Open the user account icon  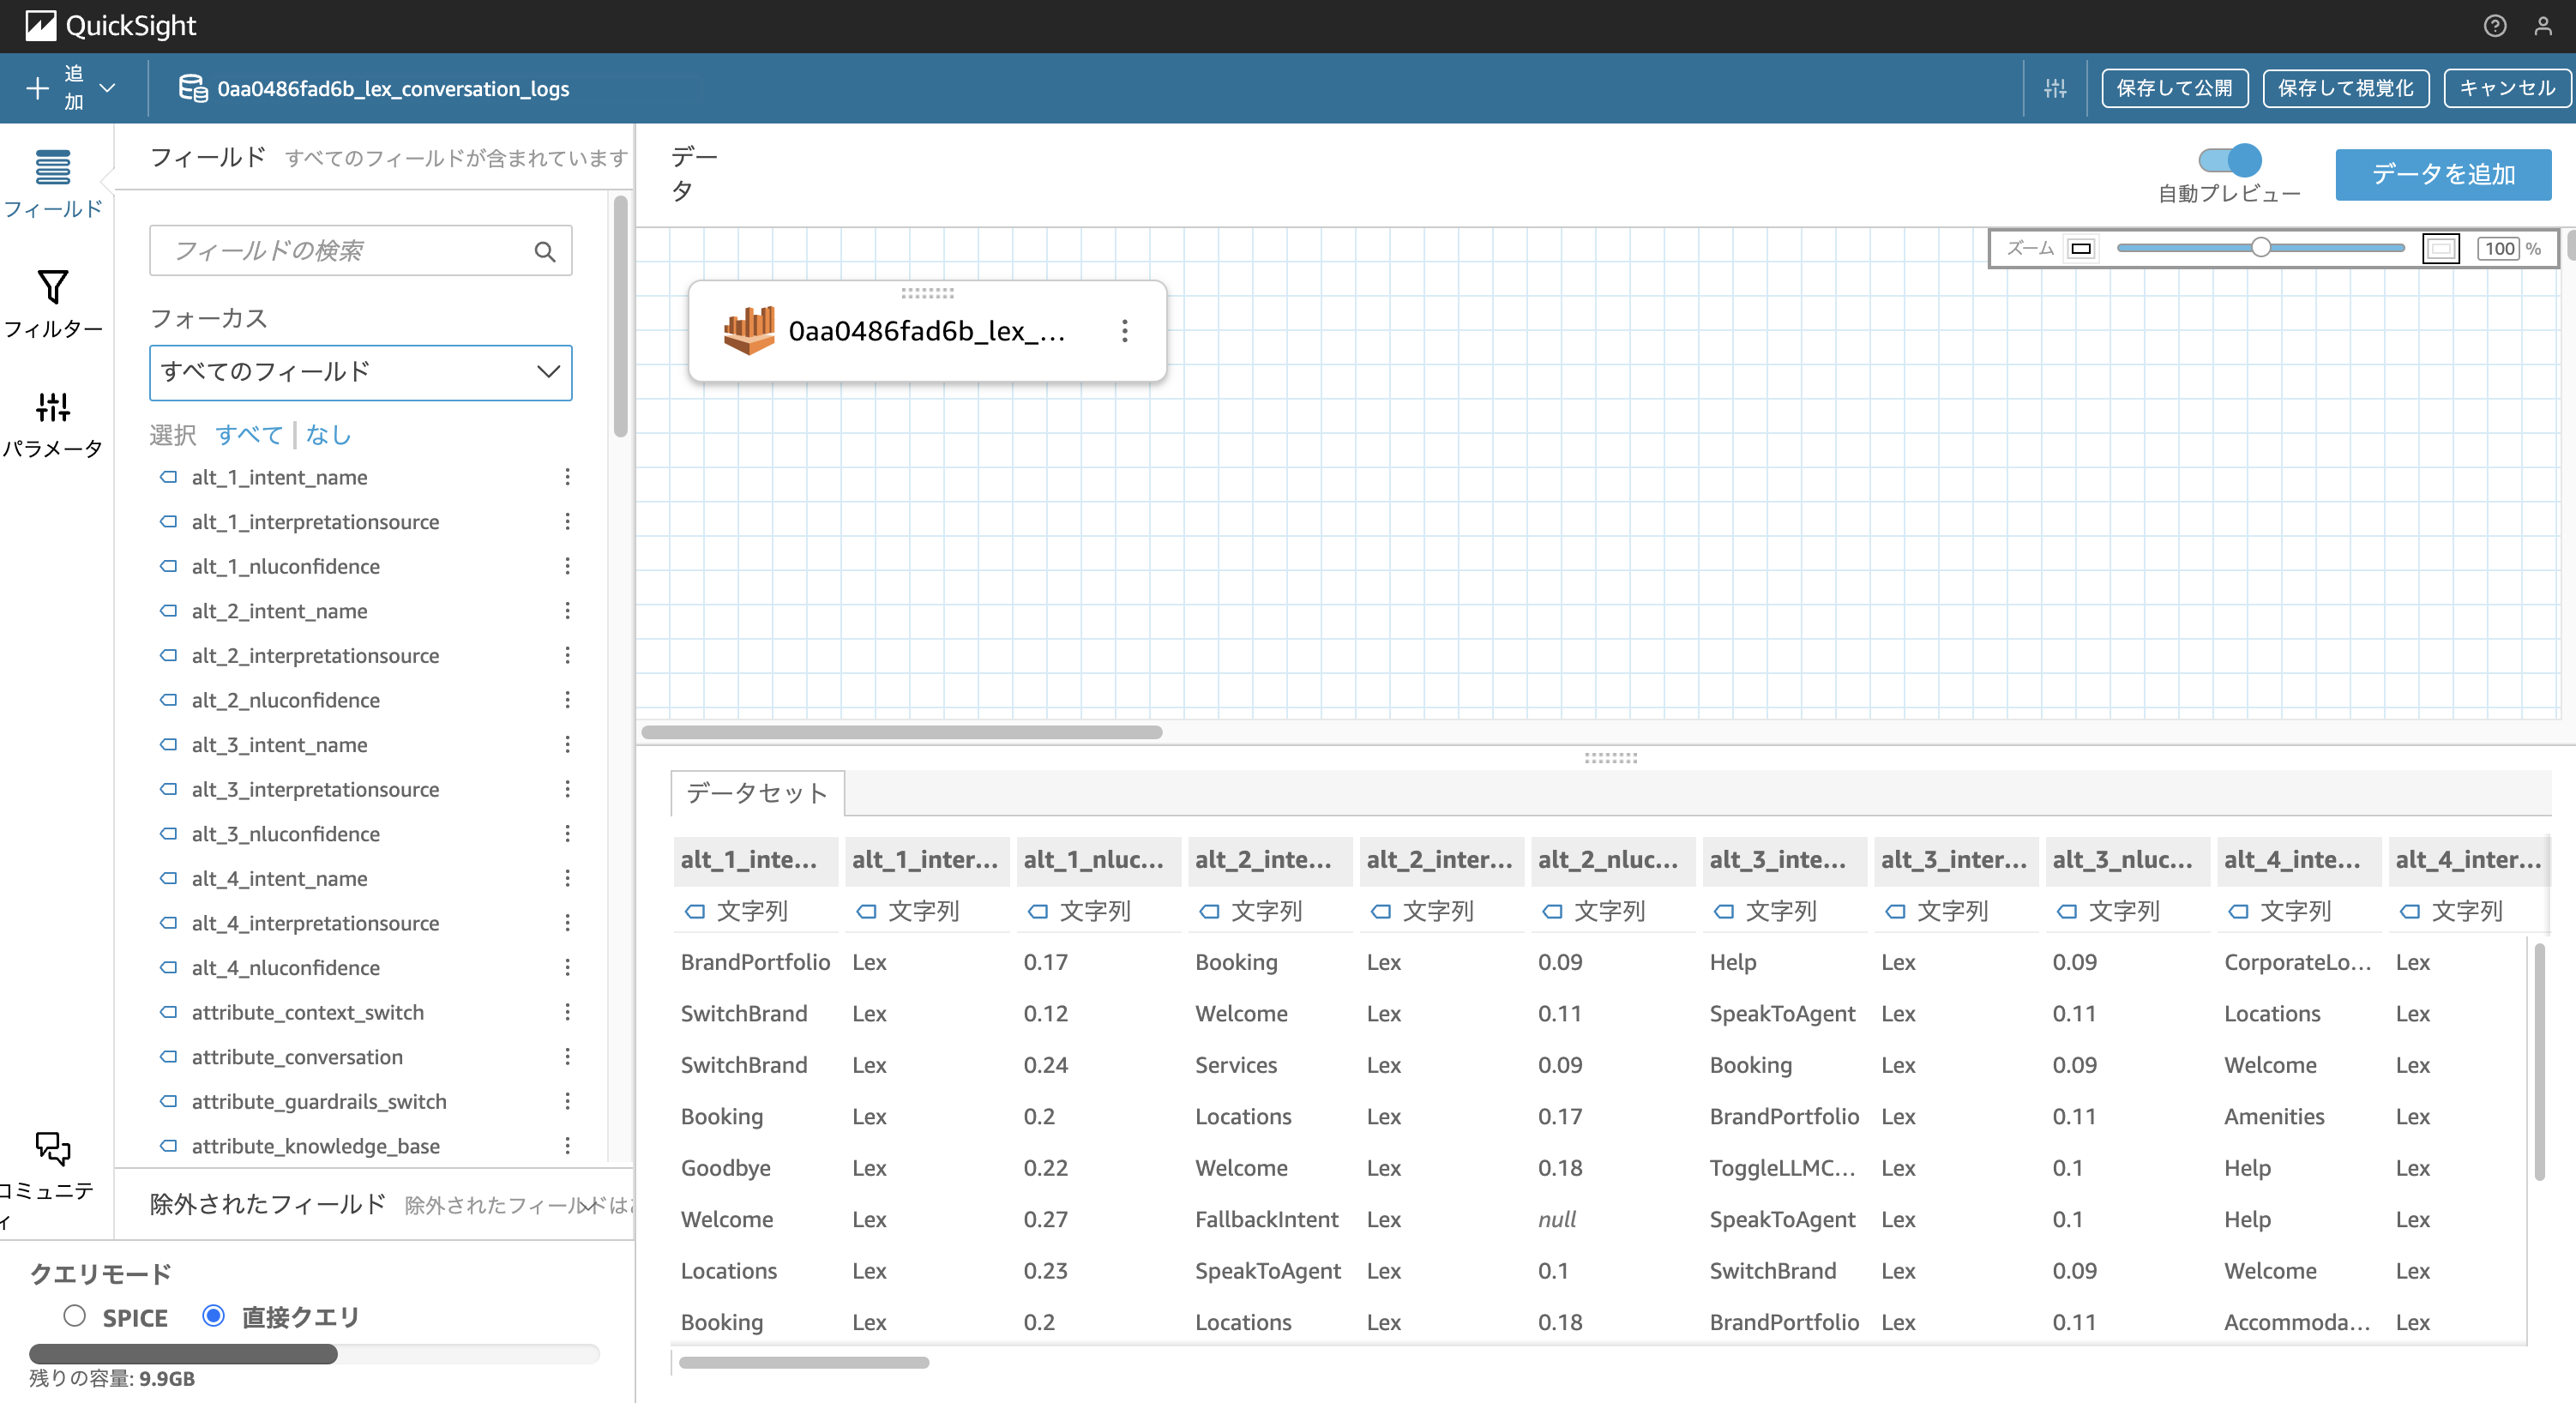(2543, 26)
